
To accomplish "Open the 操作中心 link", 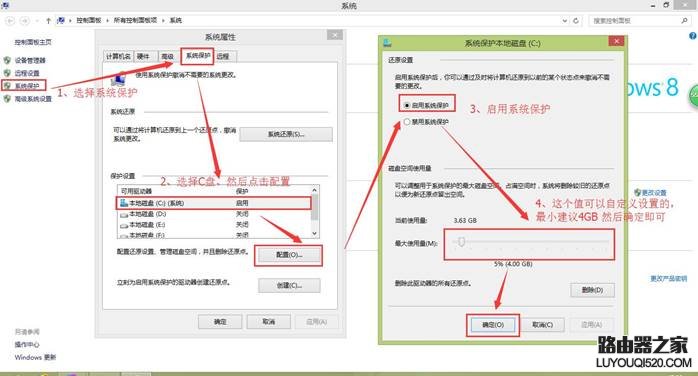I will tap(27, 344).
